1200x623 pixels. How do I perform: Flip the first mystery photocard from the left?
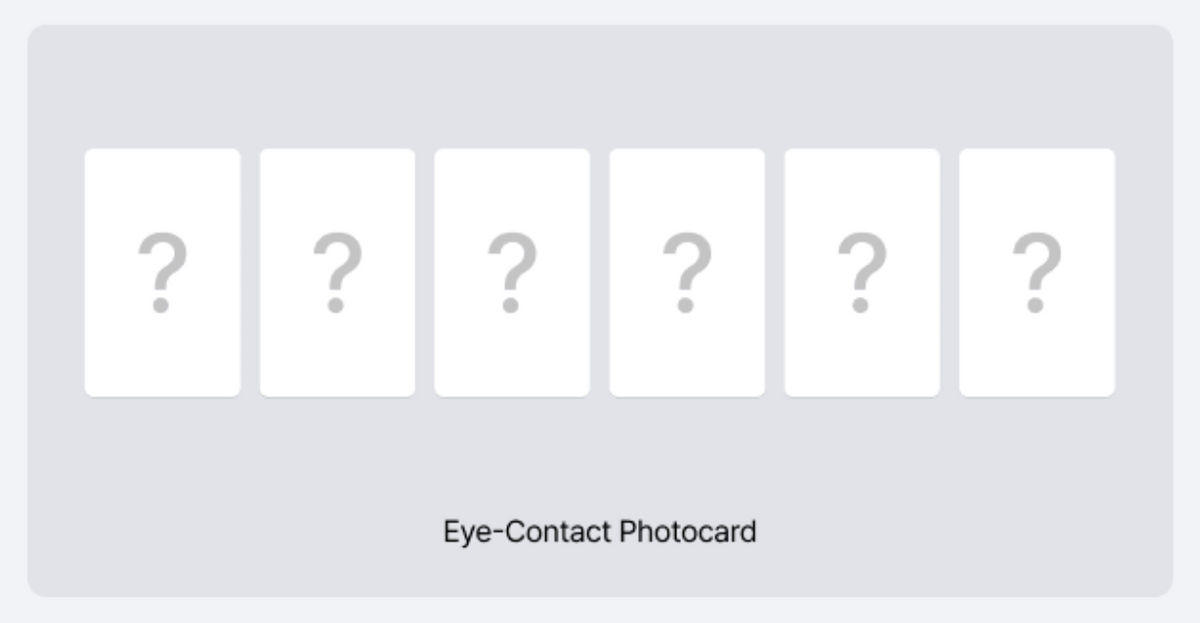[x=162, y=272]
